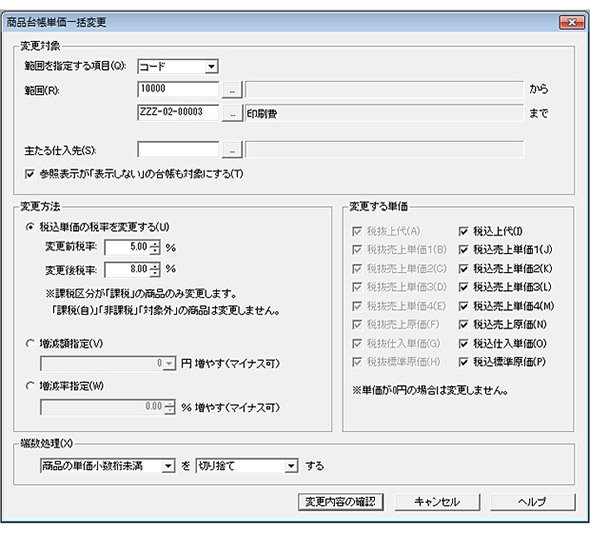This screenshot has height=533, width=590.
Task: Click the 主たる仕入先 input field
Action: point(178,149)
